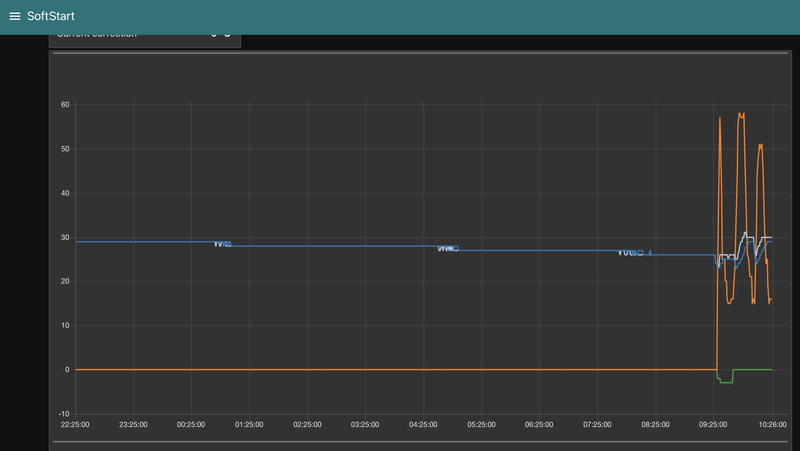Select the tallest orange peak near 58
This screenshot has height=451, width=800.
coord(741,115)
